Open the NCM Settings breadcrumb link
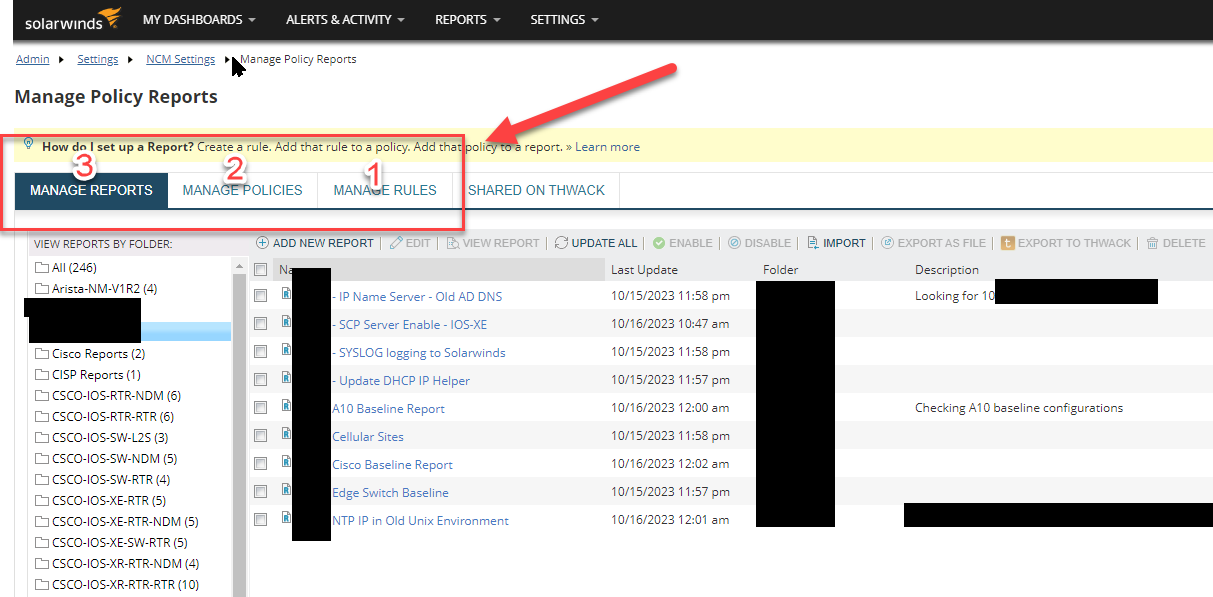This screenshot has width=1213, height=597. click(180, 59)
